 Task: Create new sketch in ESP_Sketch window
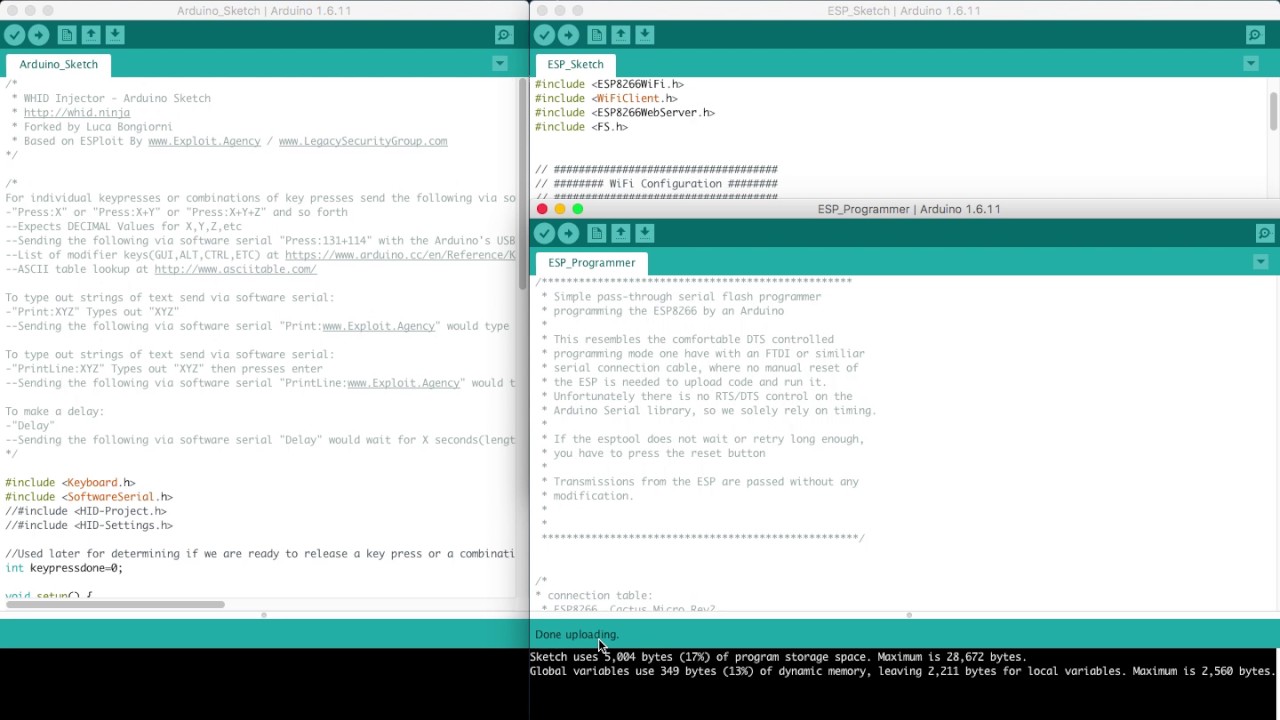(x=596, y=35)
